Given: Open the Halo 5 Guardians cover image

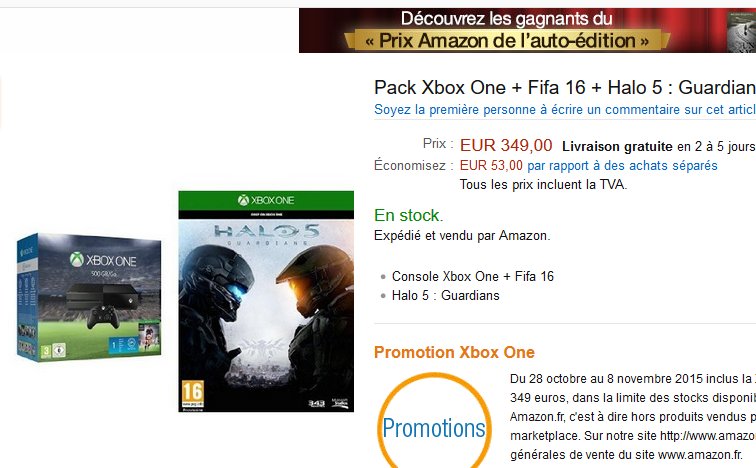Looking at the screenshot, I should (266, 301).
